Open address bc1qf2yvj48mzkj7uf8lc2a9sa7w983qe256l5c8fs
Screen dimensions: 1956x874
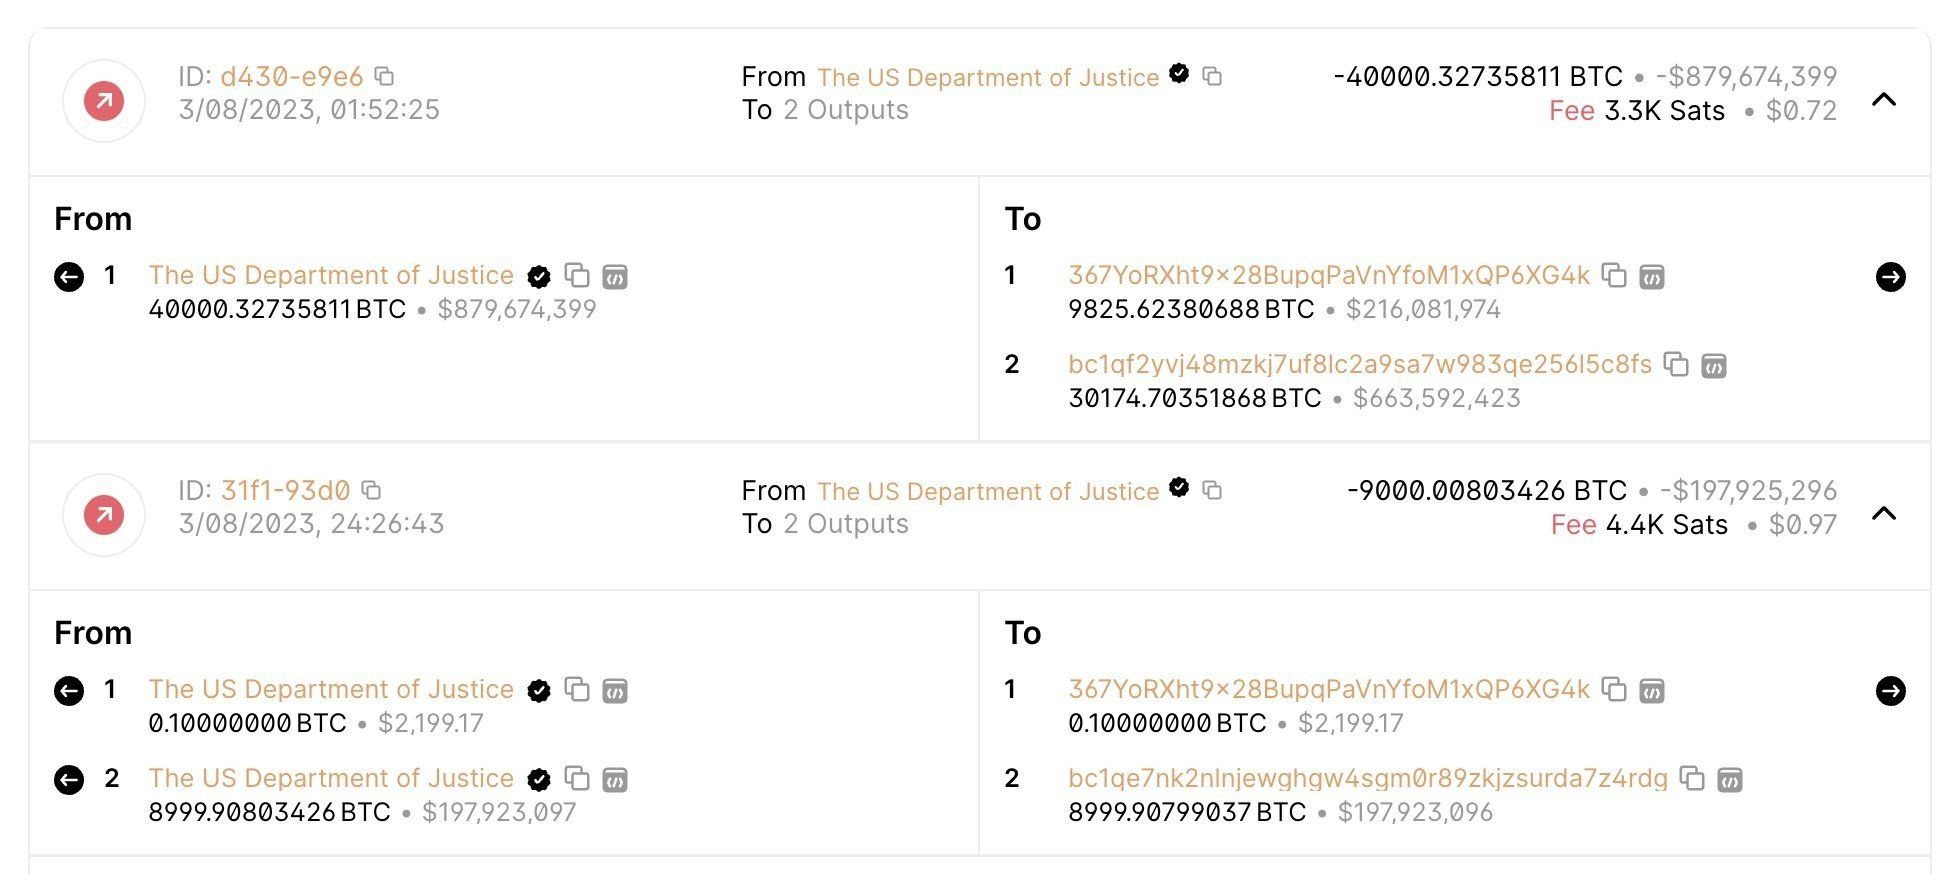point(1360,364)
